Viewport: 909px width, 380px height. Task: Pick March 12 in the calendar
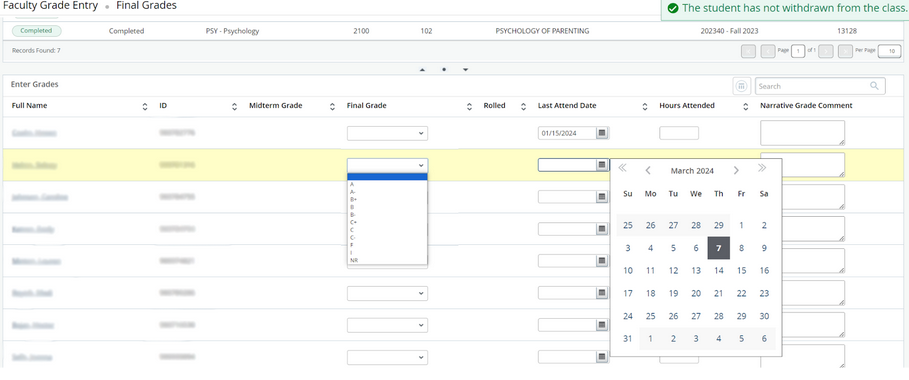point(673,270)
